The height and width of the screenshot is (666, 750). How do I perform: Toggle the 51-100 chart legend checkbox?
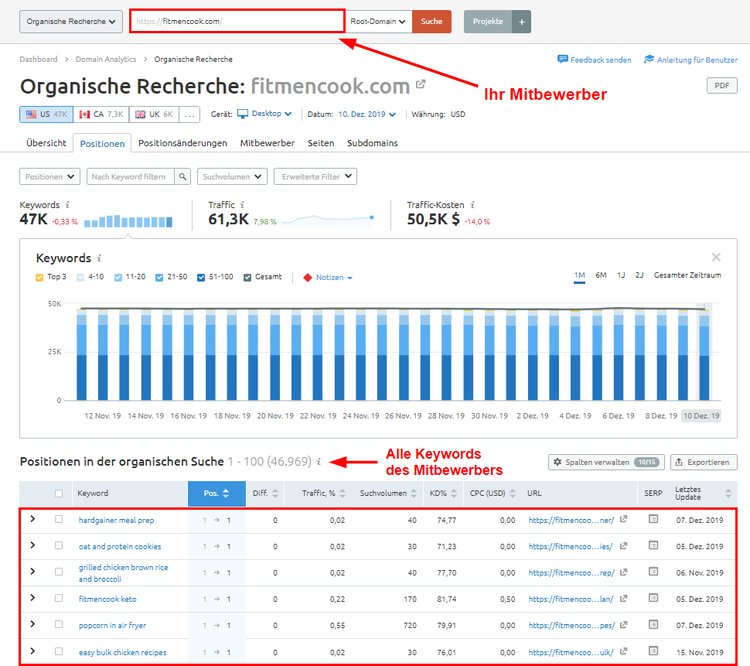(201, 278)
